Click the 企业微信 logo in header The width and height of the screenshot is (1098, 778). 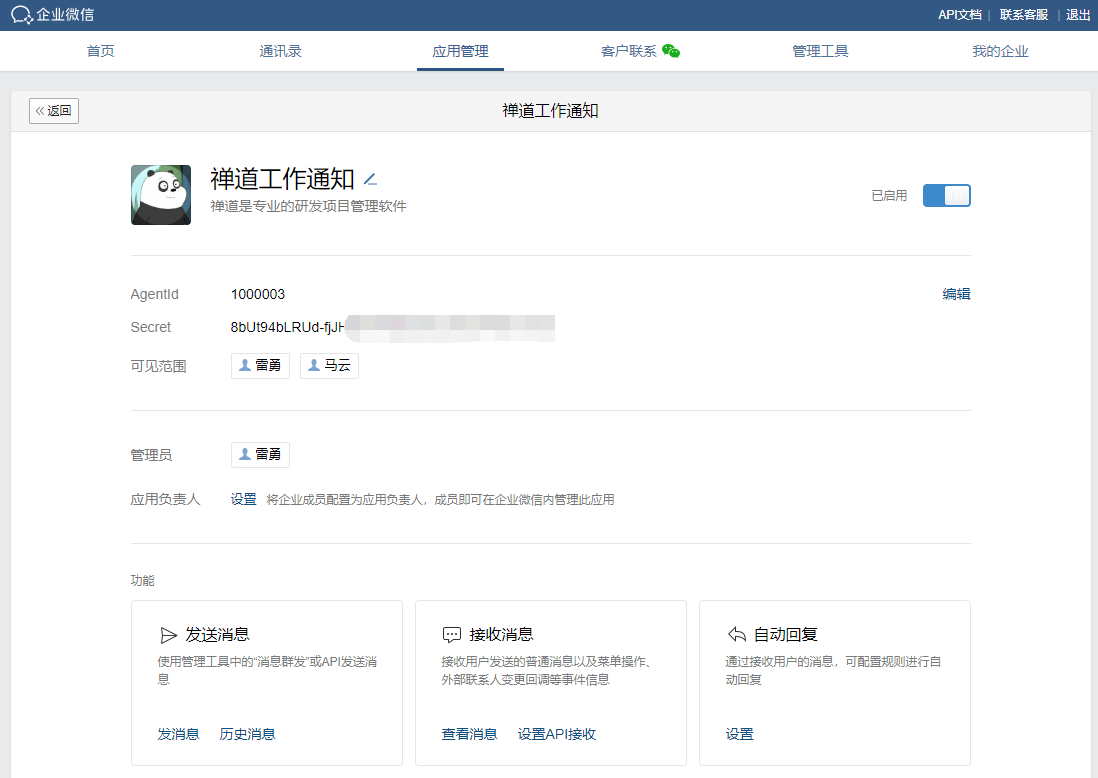point(53,14)
